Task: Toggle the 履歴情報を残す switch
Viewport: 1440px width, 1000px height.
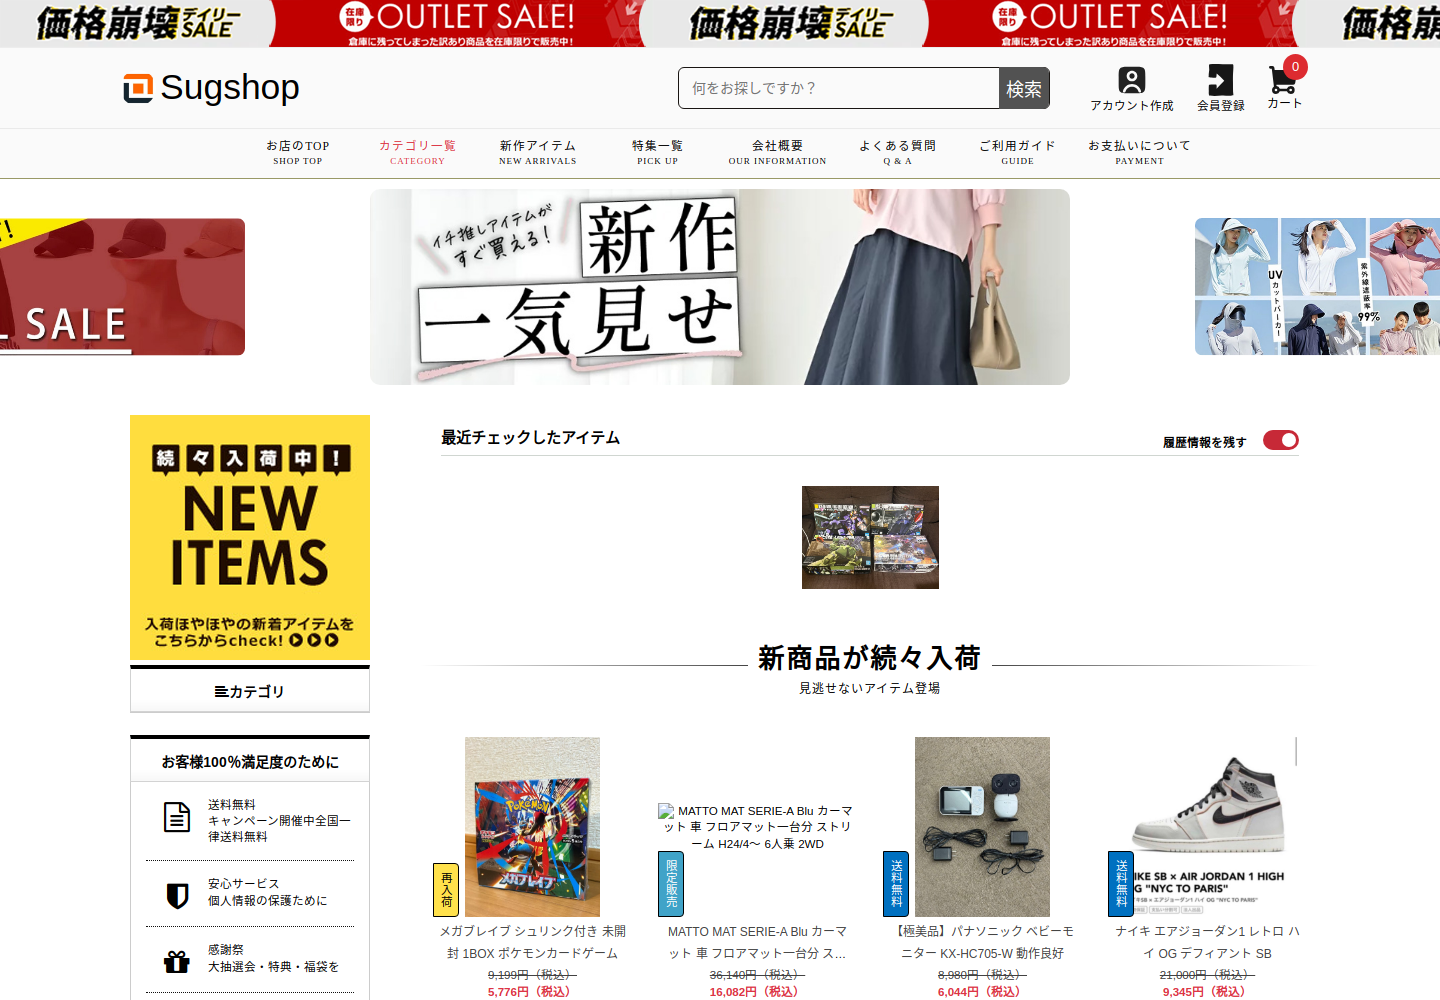Action: click(1281, 440)
